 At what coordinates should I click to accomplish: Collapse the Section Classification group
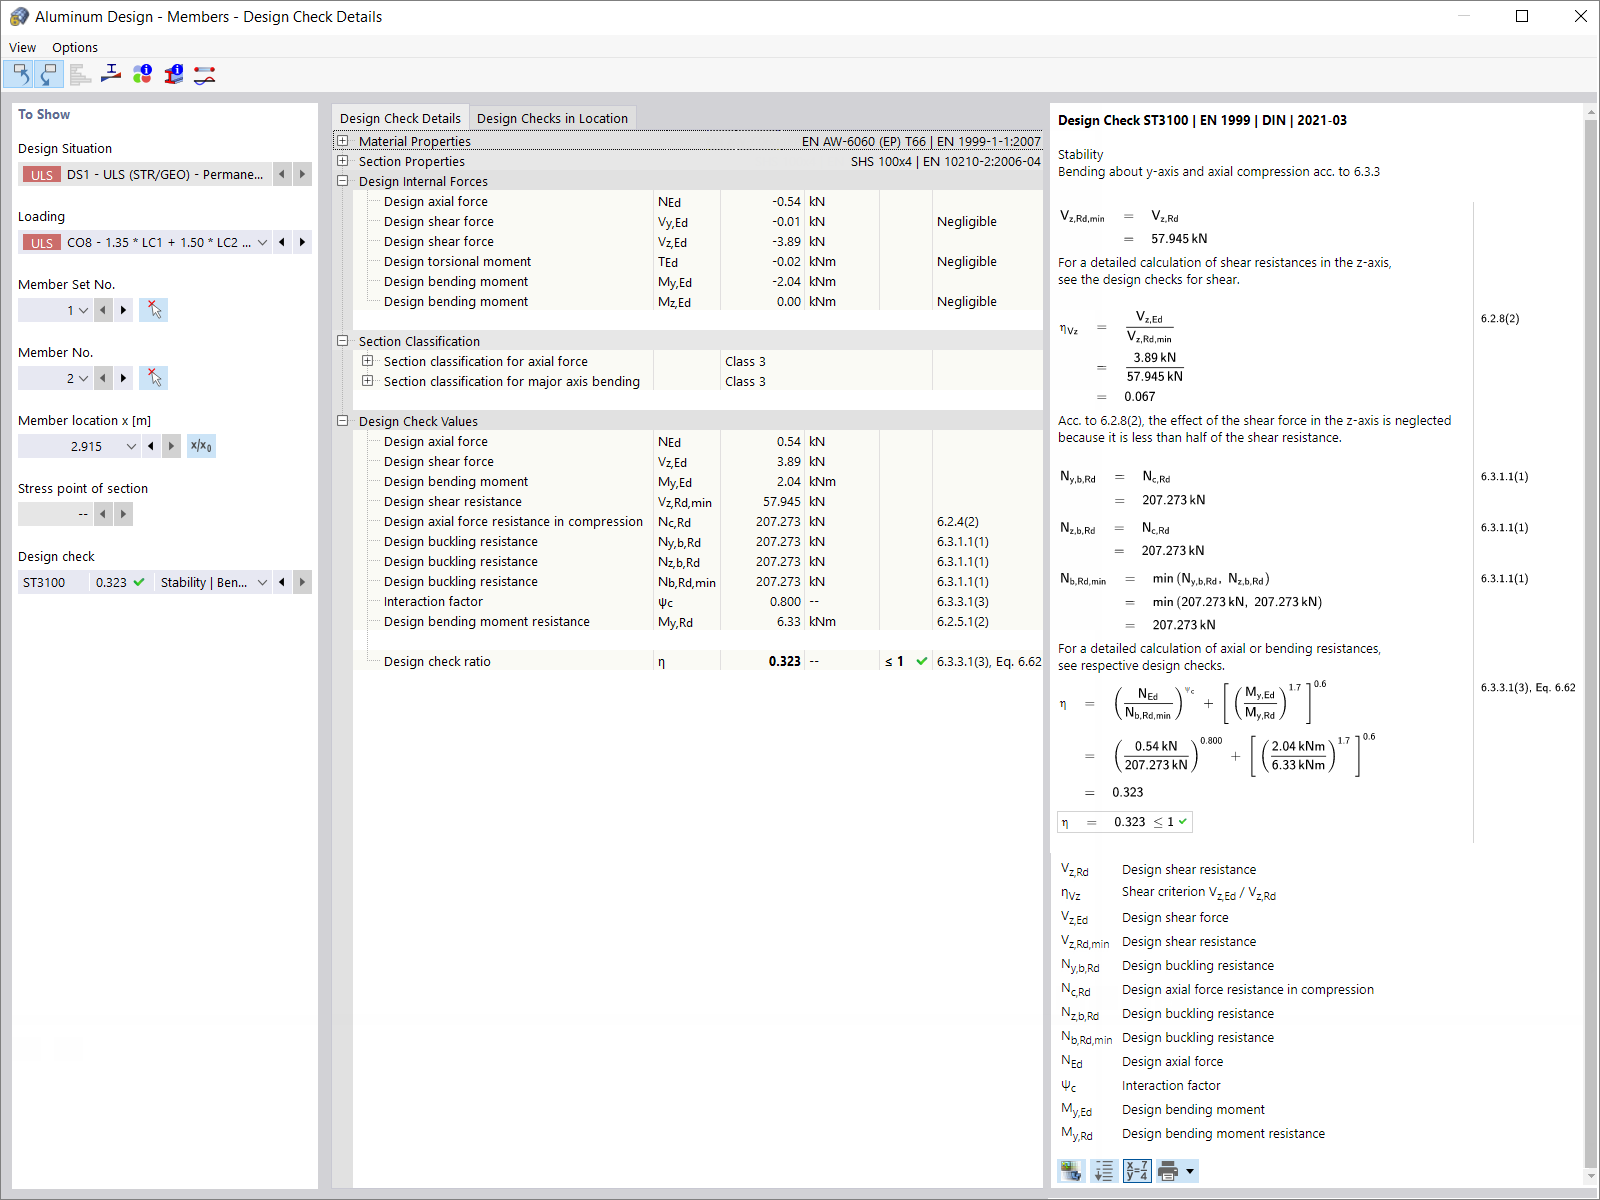(343, 341)
